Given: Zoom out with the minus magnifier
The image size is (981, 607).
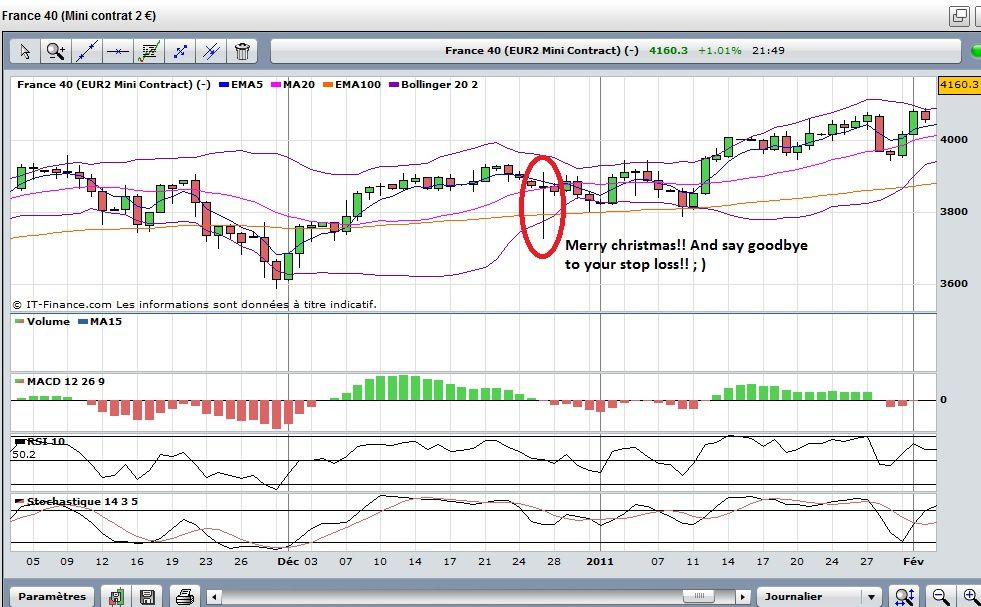Looking at the screenshot, I should (x=940, y=596).
